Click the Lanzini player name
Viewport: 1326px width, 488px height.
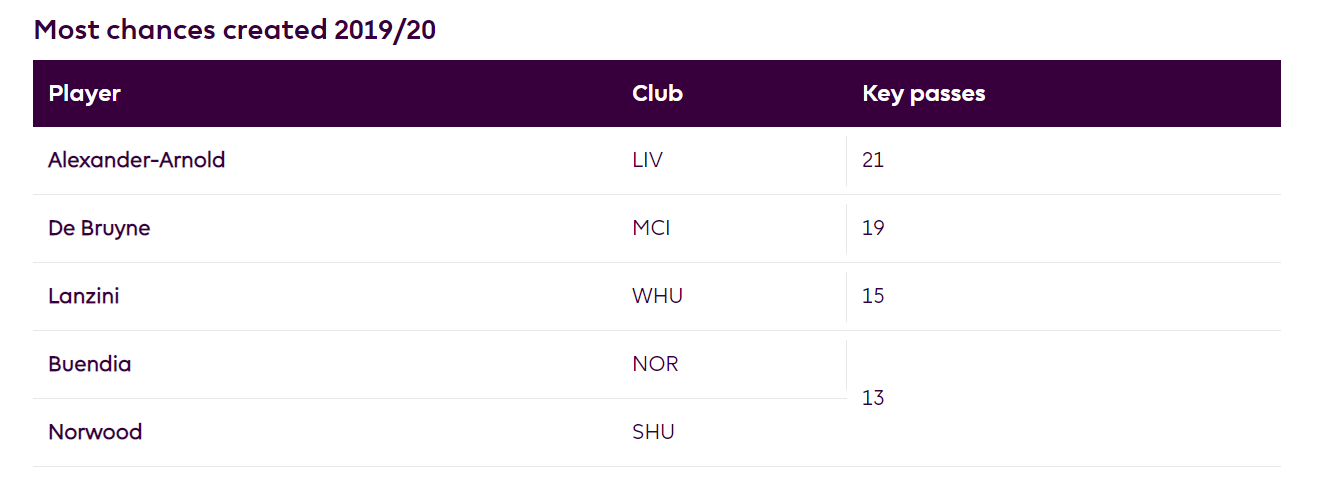[84, 296]
